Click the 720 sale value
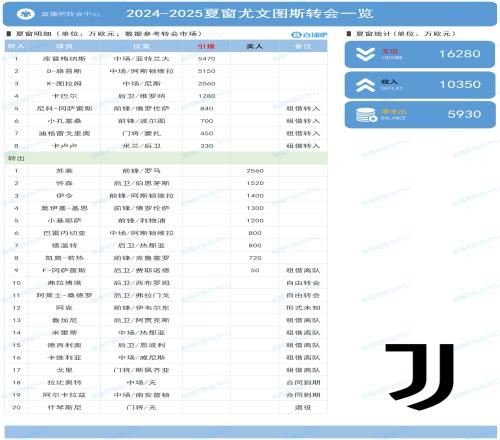The height and width of the screenshot is (440, 500). click(x=255, y=258)
